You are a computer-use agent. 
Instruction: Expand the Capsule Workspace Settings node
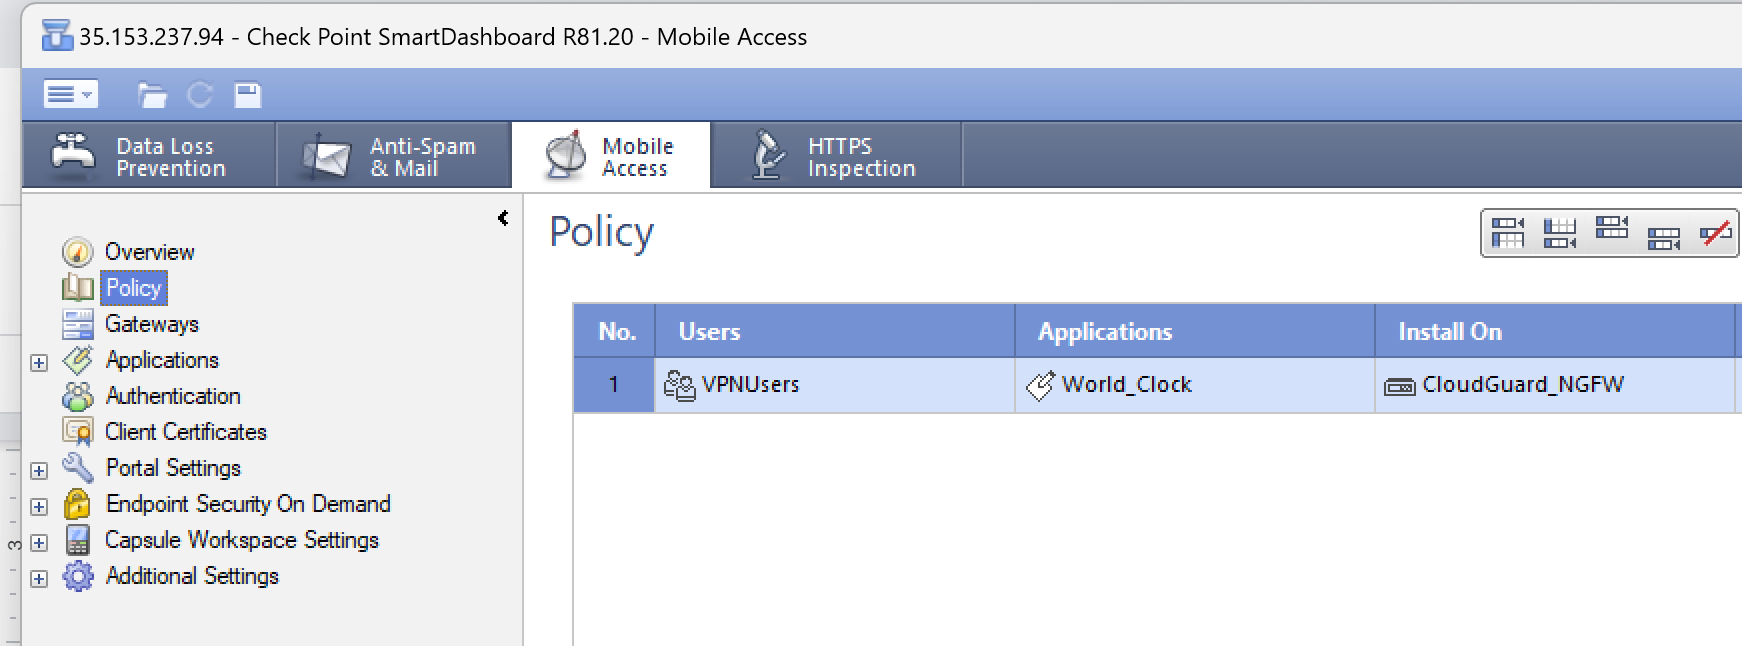pyautogui.click(x=39, y=542)
